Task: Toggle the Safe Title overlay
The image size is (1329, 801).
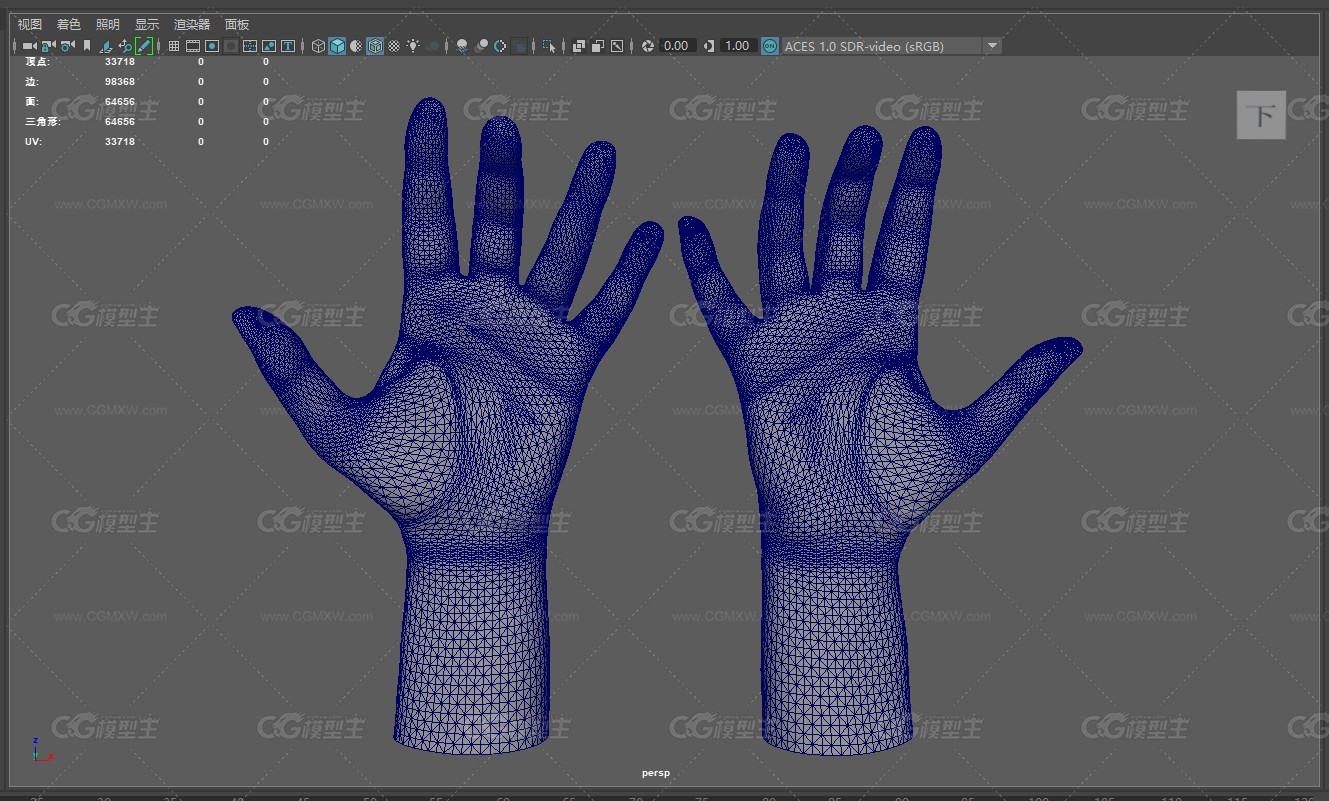Action: point(288,46)
